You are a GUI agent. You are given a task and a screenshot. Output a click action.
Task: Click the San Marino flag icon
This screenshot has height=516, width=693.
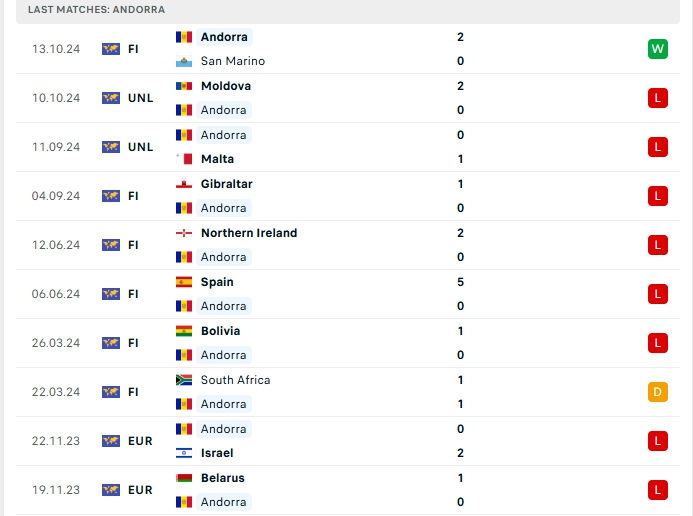click(x=184, y=61)
